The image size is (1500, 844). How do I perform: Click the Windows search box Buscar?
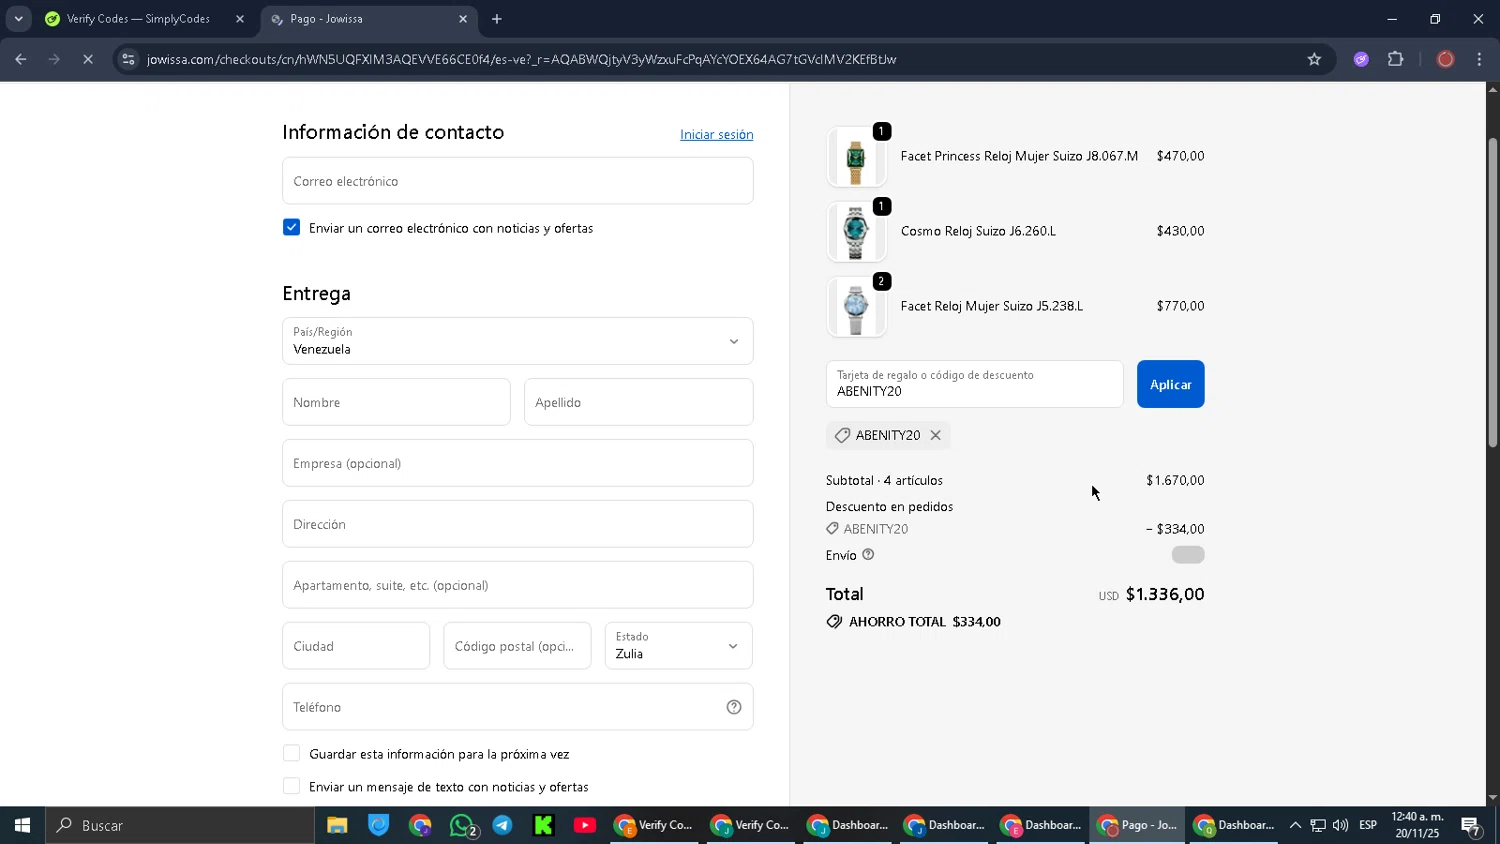(x=180, y=825)
